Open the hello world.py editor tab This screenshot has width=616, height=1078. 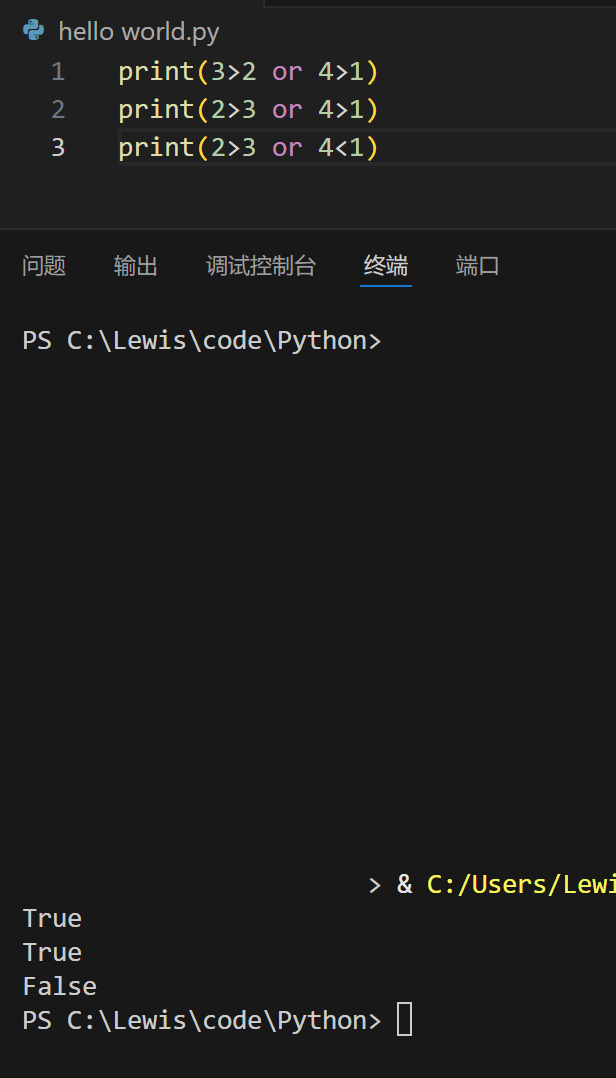(138, 32)
